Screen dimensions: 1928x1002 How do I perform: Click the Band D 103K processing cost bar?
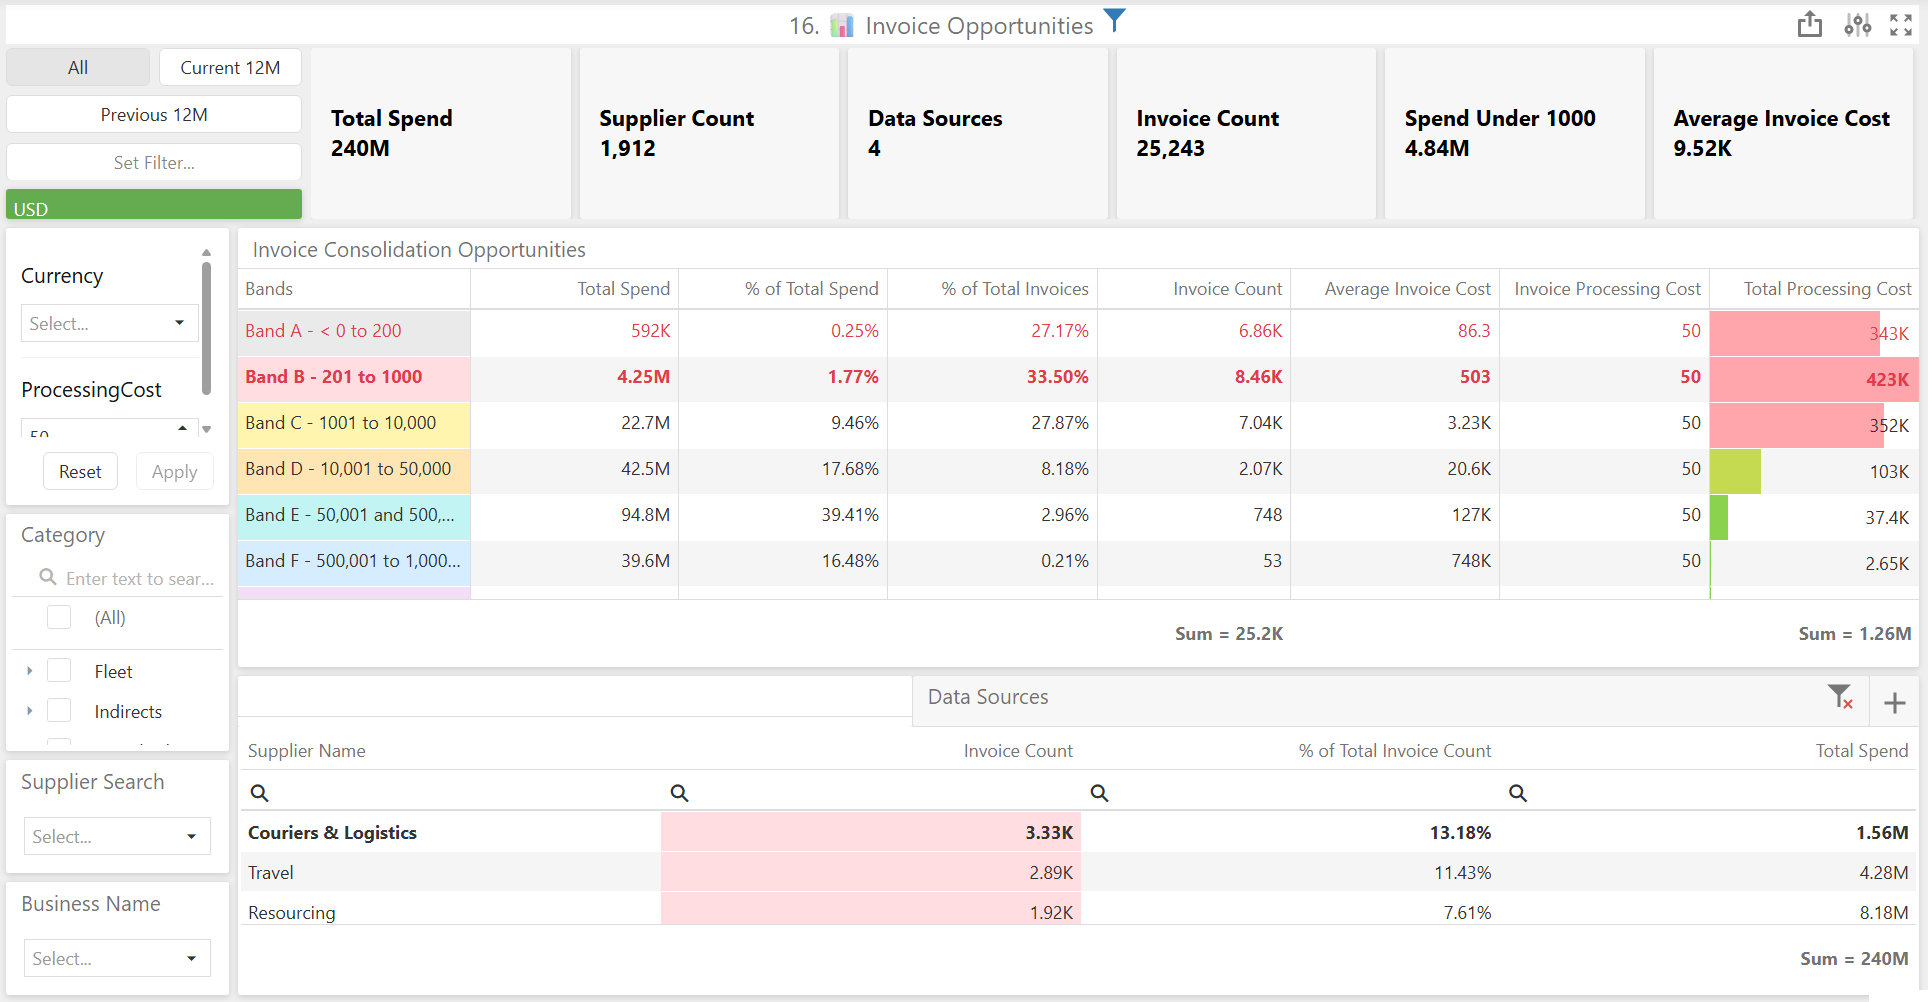click(1735, 471)
